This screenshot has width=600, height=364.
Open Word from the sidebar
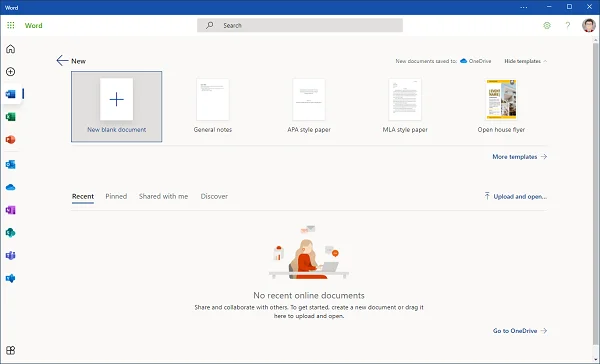[x=11, y=94]
